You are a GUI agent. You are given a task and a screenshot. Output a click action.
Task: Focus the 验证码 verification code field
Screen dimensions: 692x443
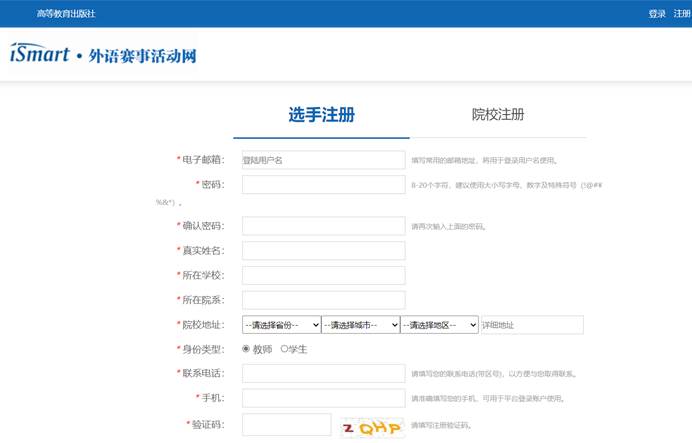point(286,425)
